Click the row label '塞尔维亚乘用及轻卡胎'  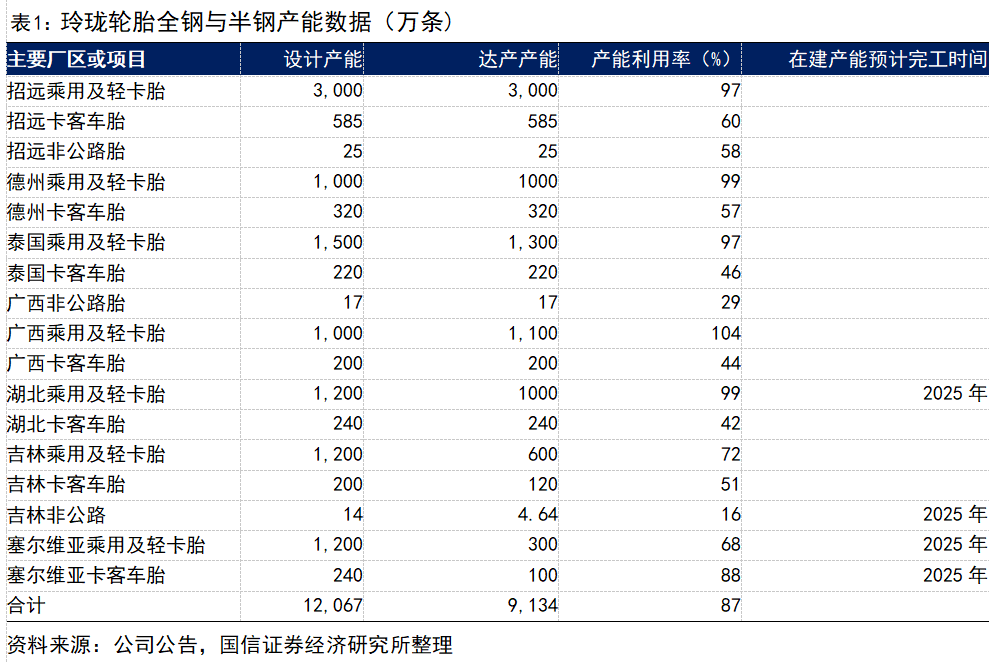[x=106, y=545]
